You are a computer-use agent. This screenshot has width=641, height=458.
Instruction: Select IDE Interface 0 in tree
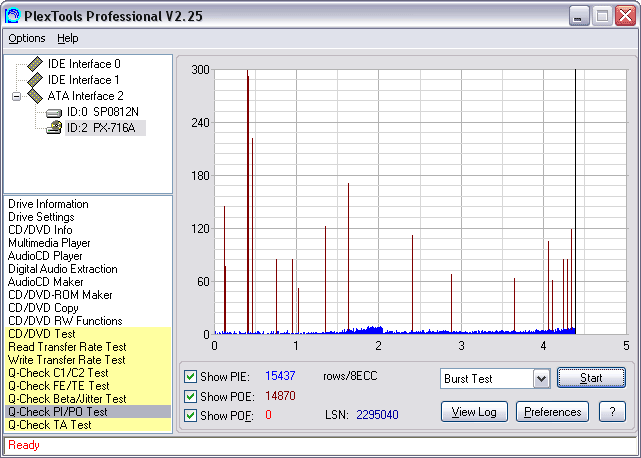coord(84,64)
